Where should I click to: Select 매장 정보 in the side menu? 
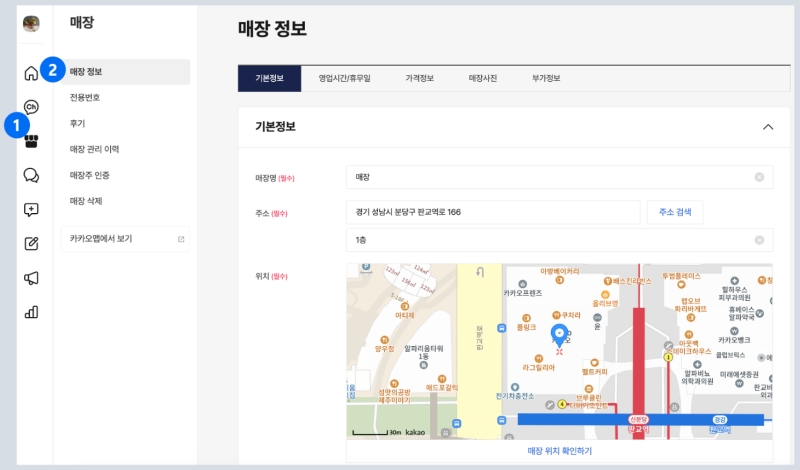coord(125,72)
